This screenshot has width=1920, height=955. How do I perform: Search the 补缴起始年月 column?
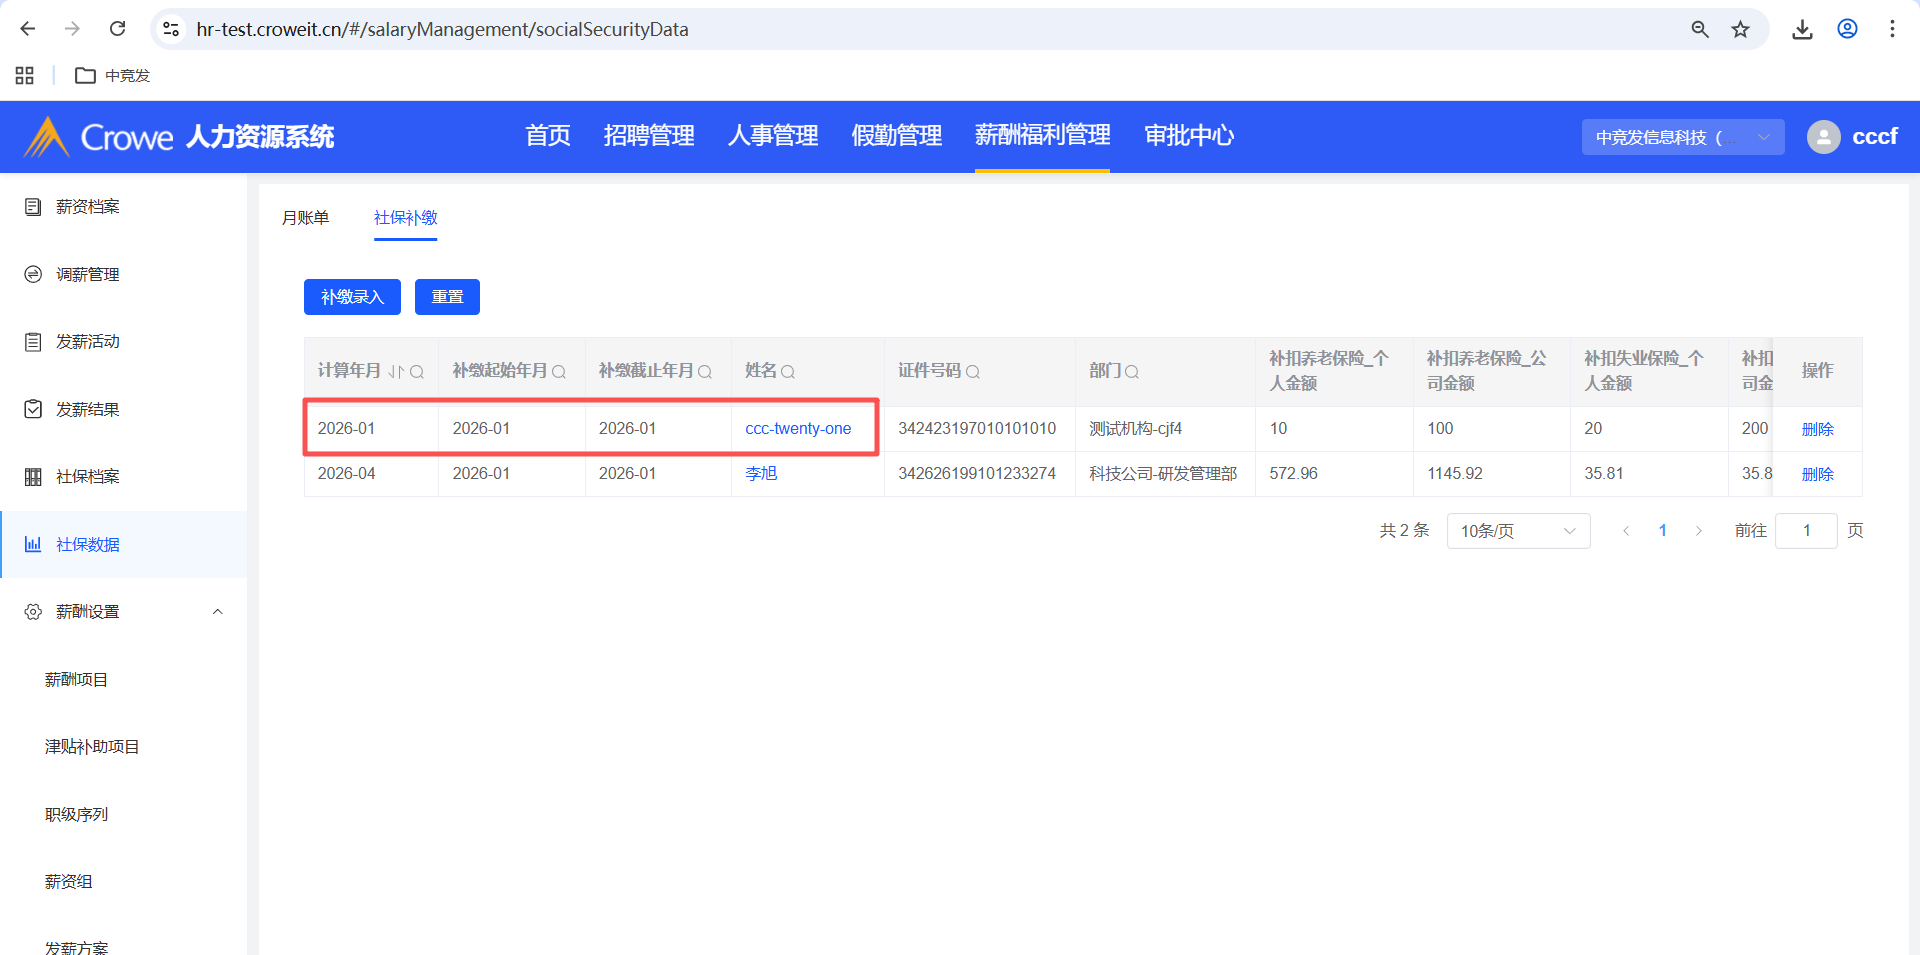[x=559, y=372]
